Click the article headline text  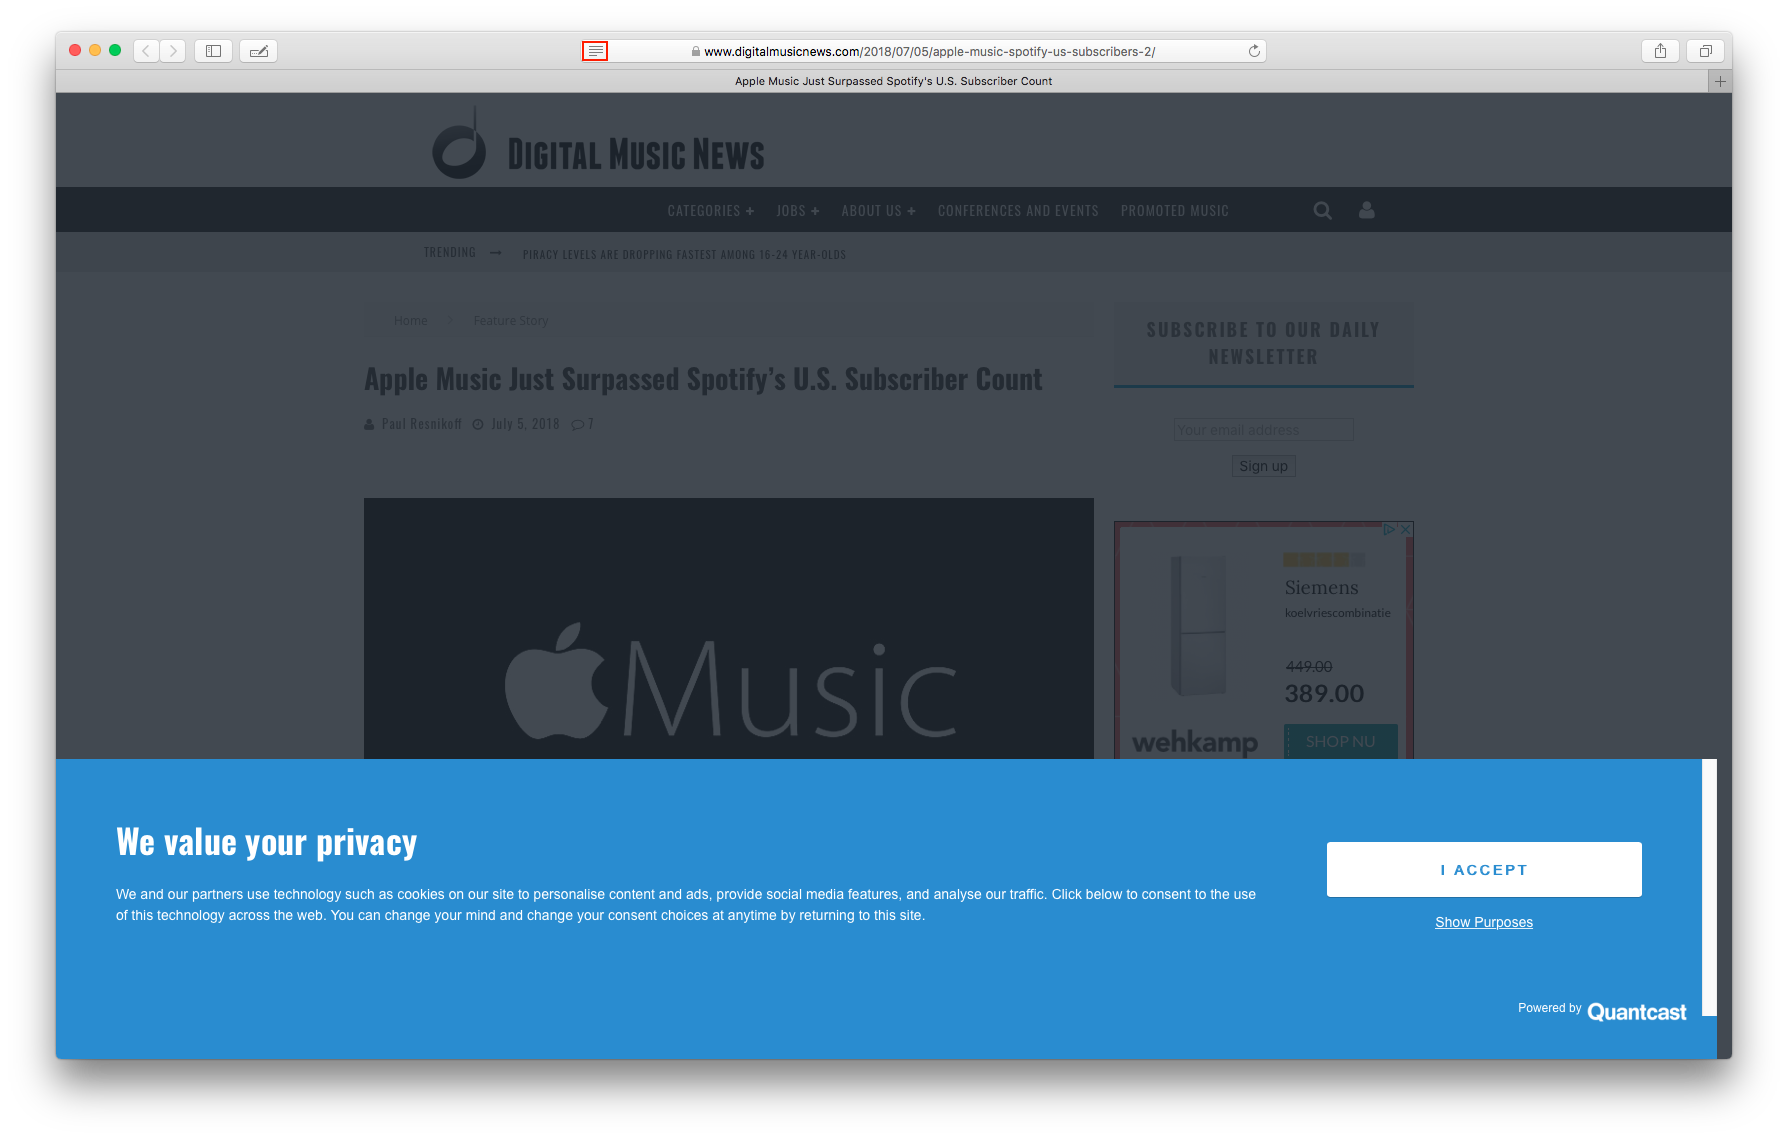pos(703,379)
